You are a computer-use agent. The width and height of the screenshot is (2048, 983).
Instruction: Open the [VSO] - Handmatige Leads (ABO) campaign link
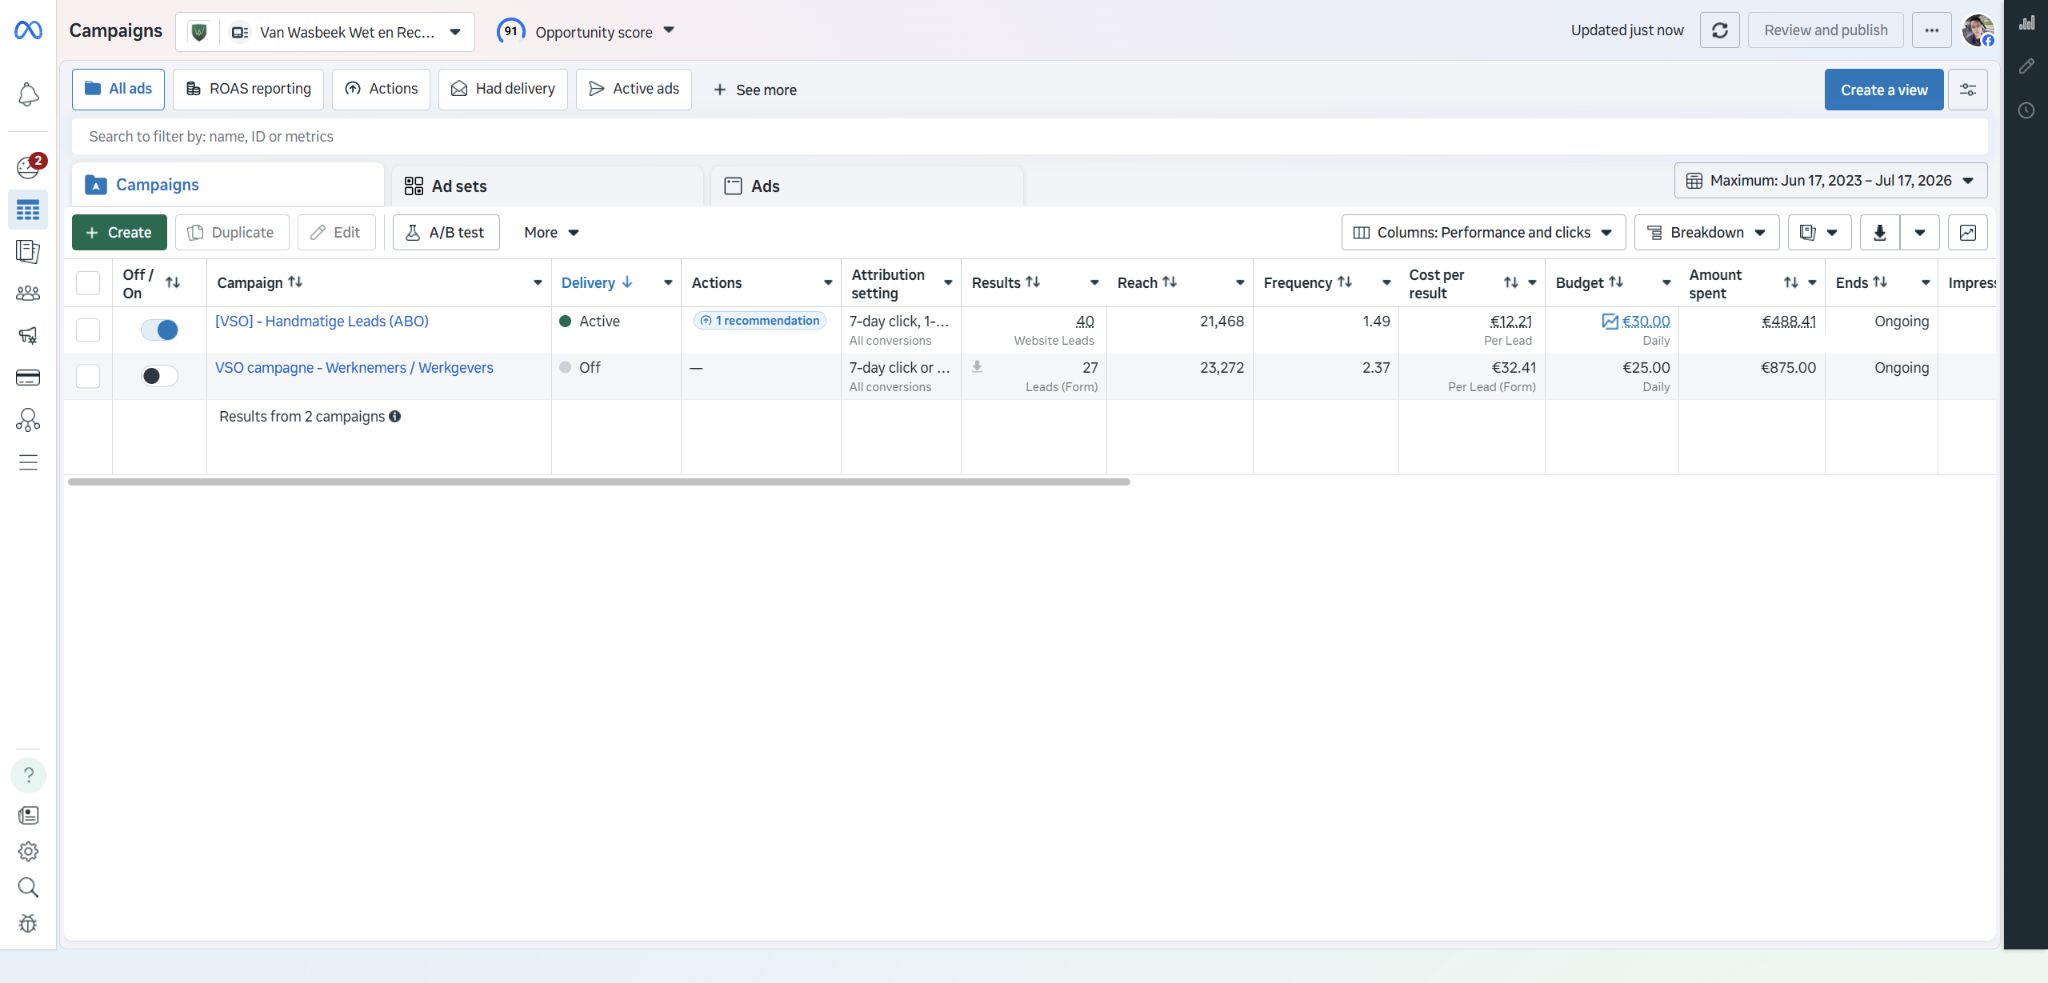click(322, 321)
